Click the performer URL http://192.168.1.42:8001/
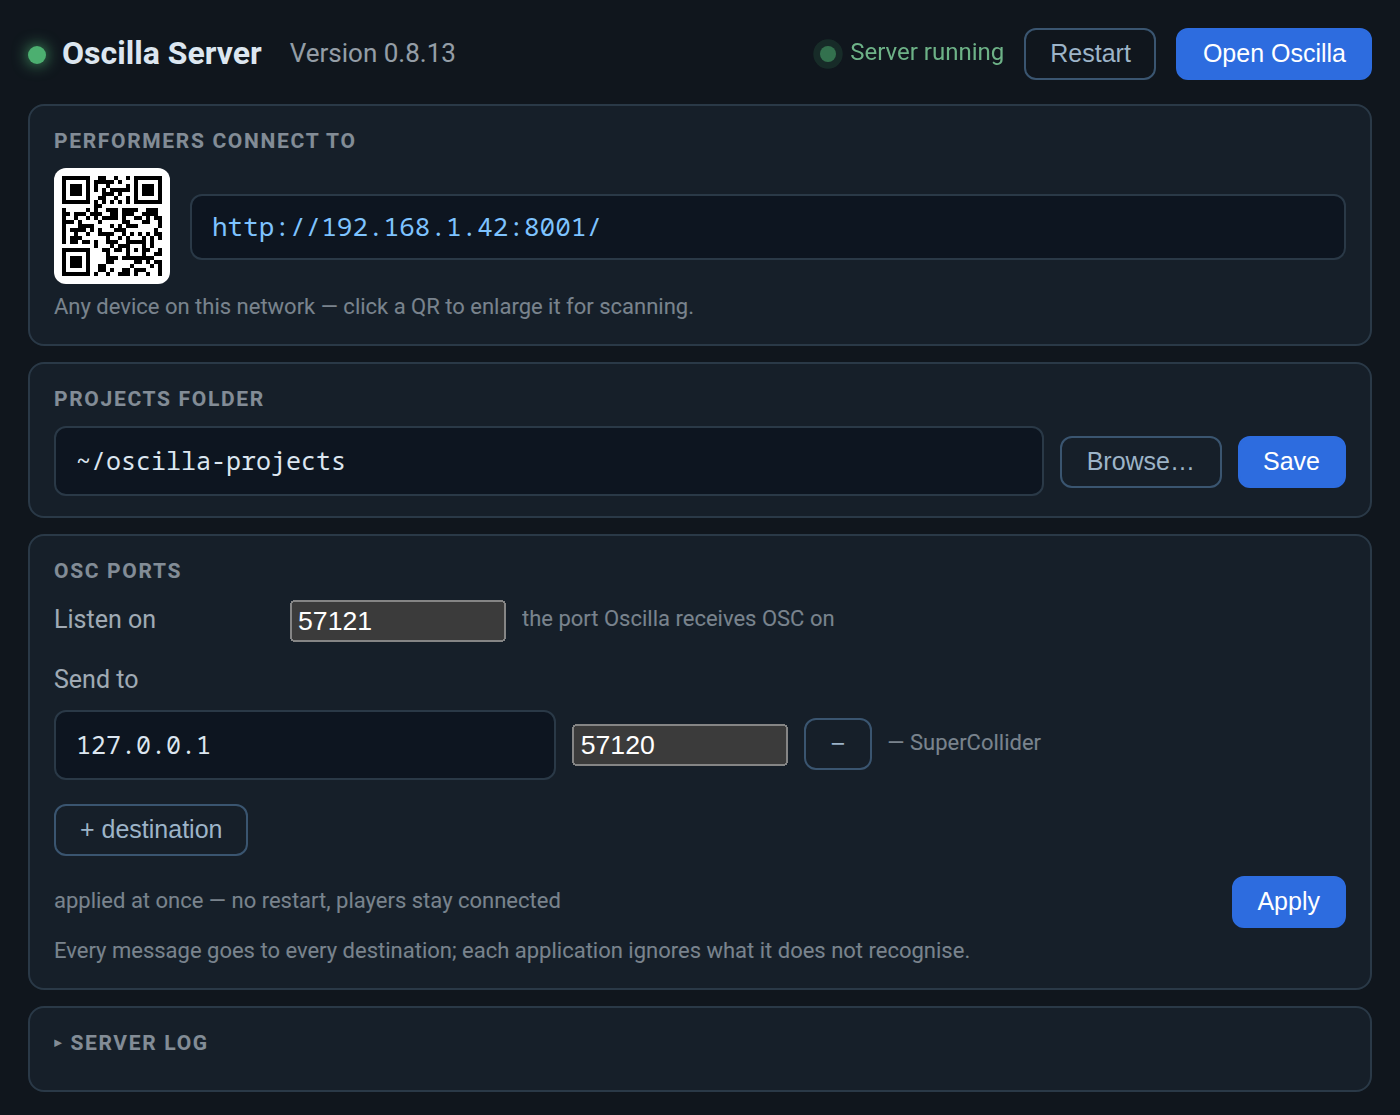Screen dimensions: 1400x1115 (x=768, y=227)
